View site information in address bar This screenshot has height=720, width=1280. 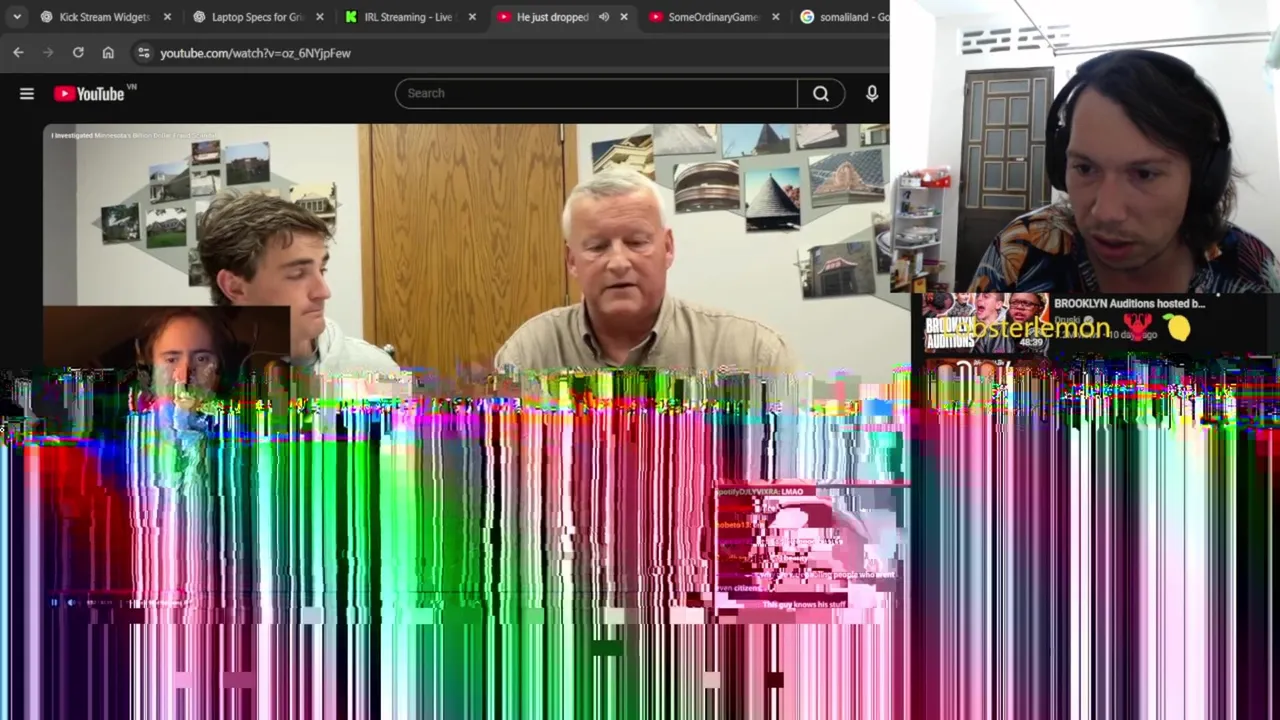[143, 53]
